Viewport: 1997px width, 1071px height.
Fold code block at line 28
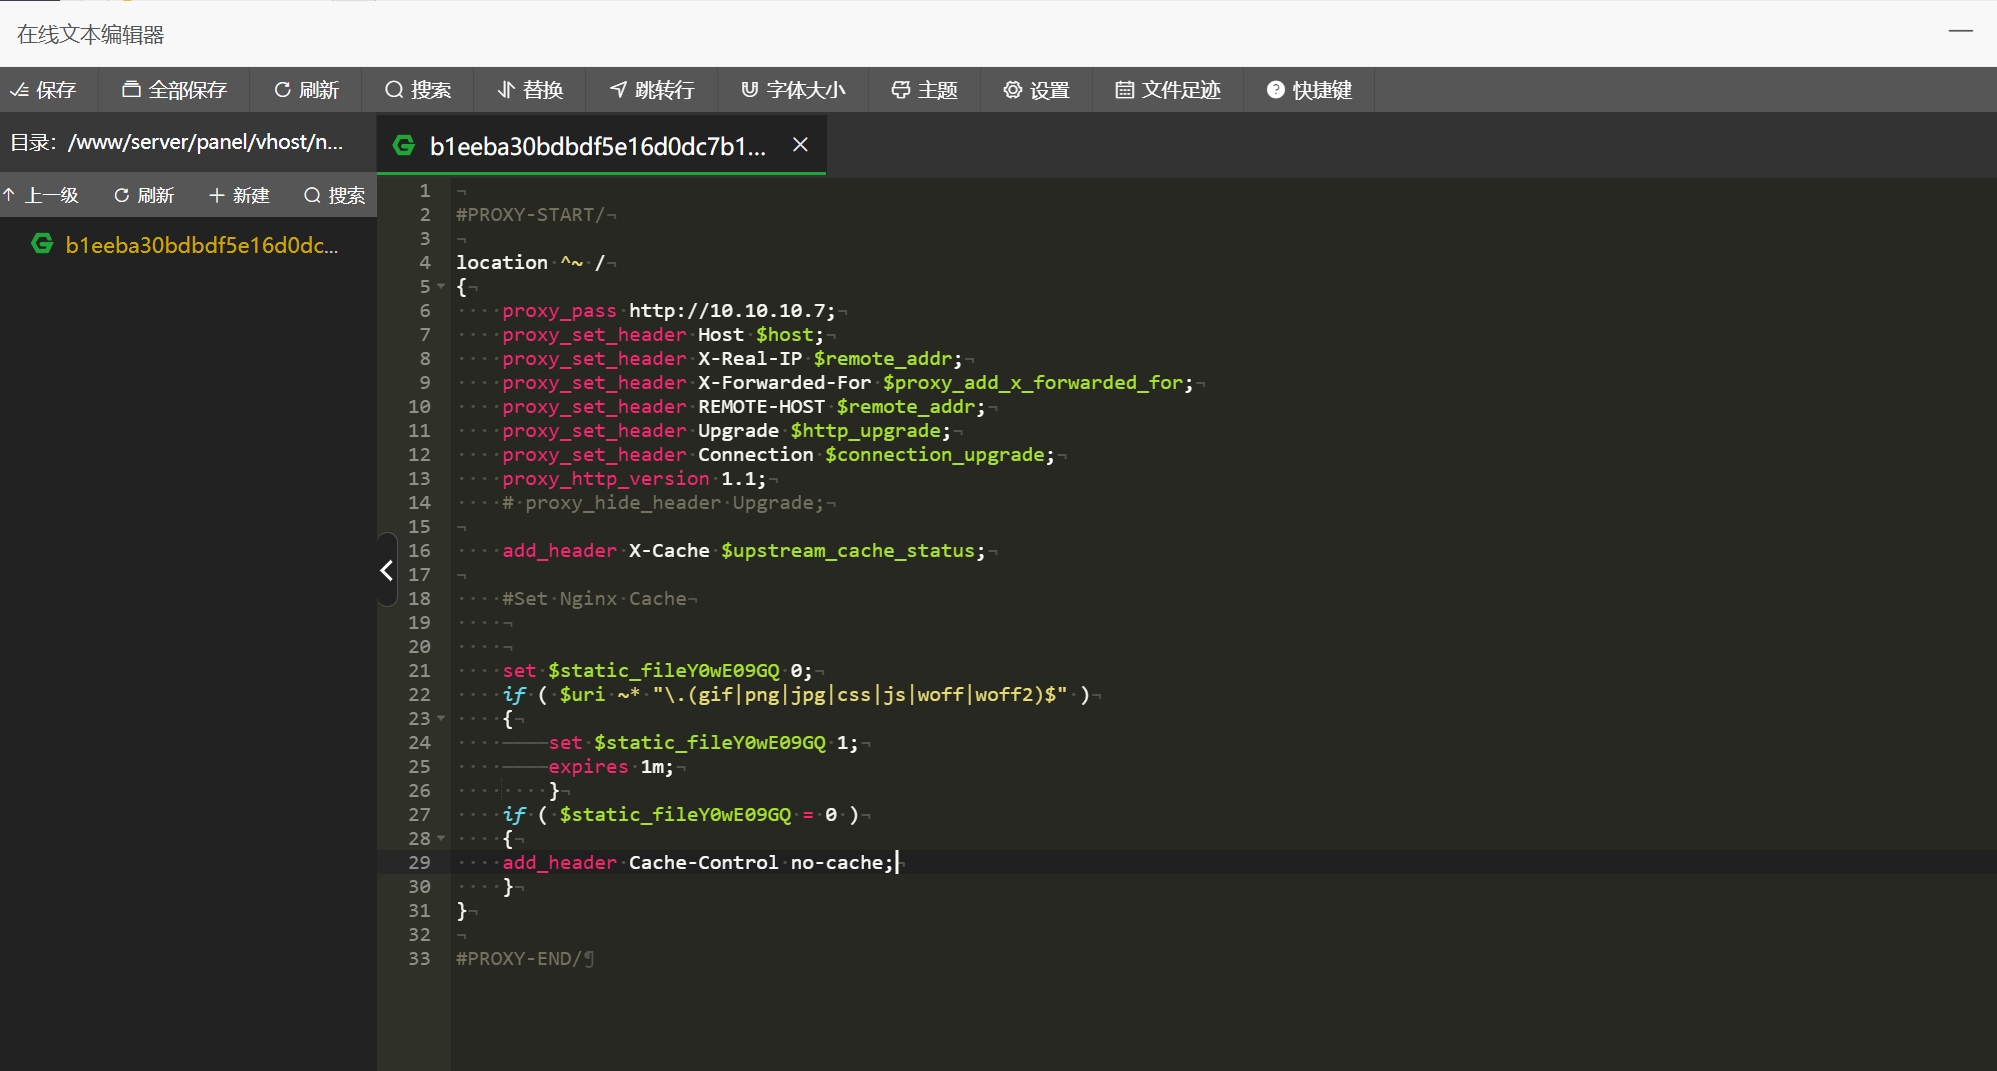coord(441,839)
